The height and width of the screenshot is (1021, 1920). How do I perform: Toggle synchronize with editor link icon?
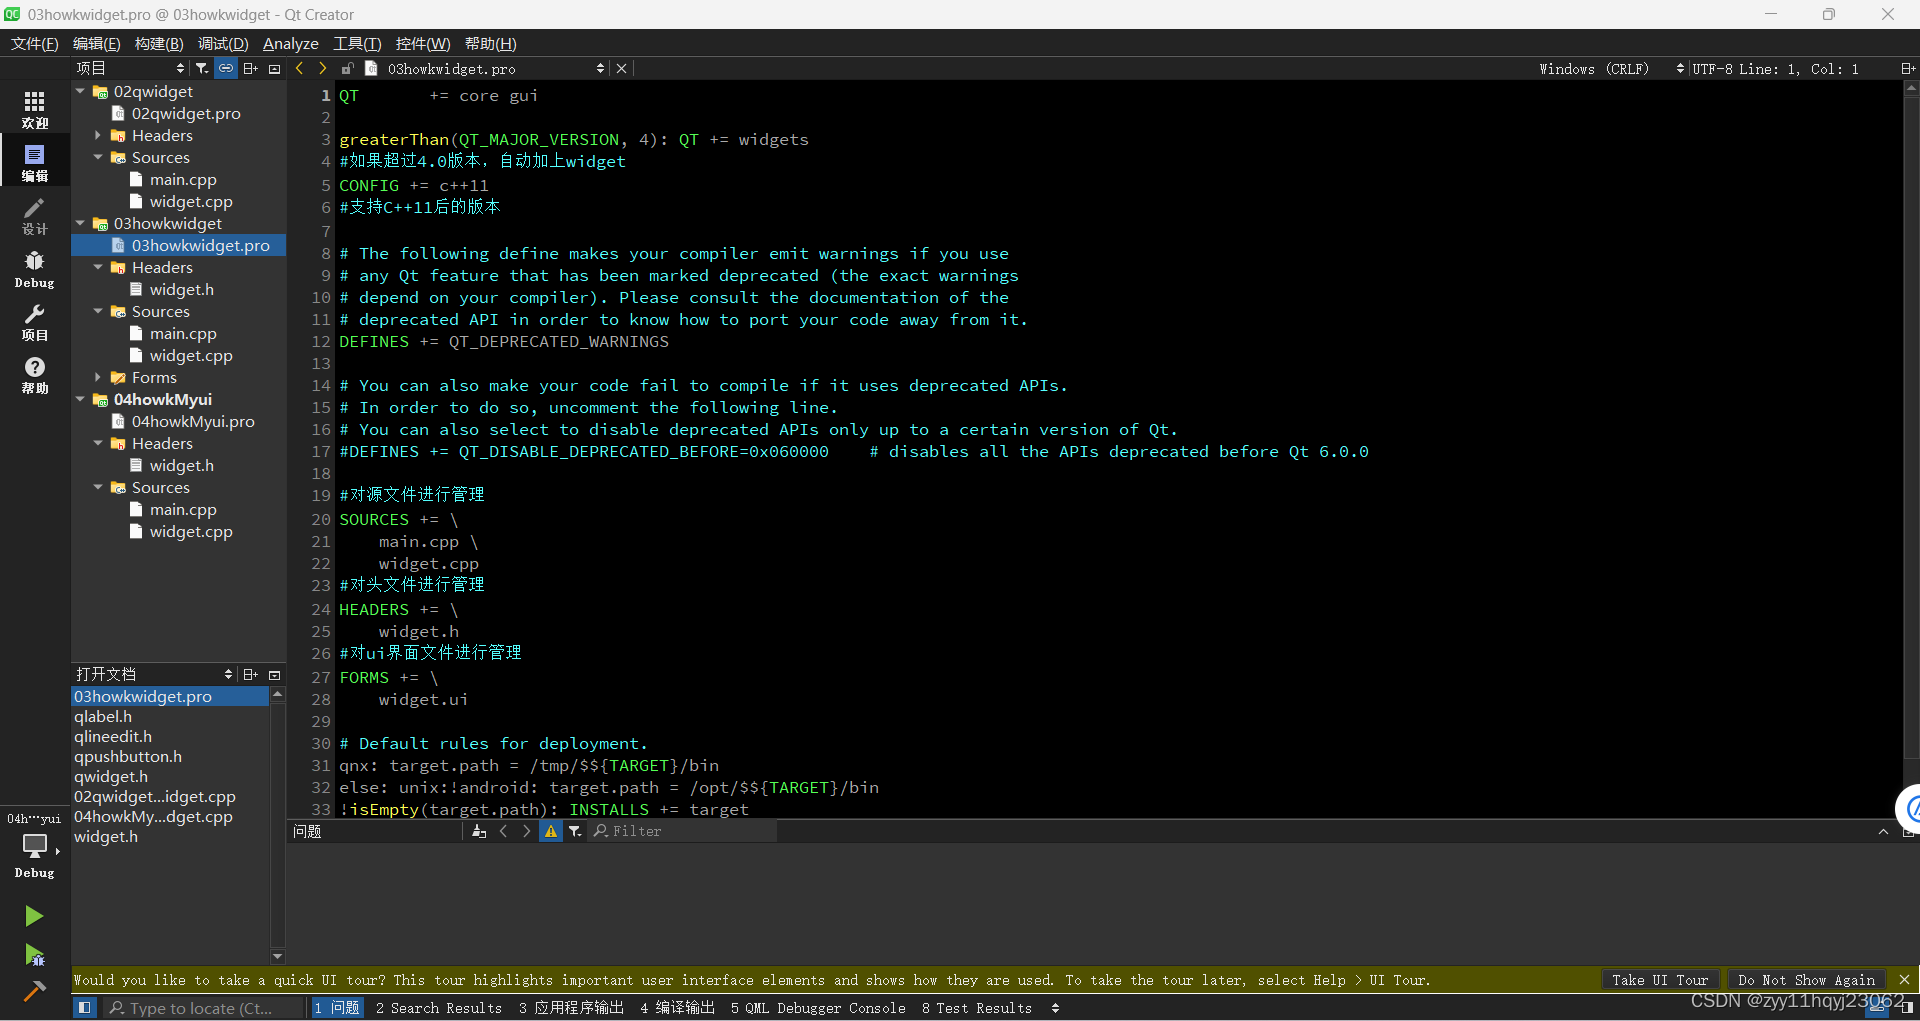coord(225,67)
